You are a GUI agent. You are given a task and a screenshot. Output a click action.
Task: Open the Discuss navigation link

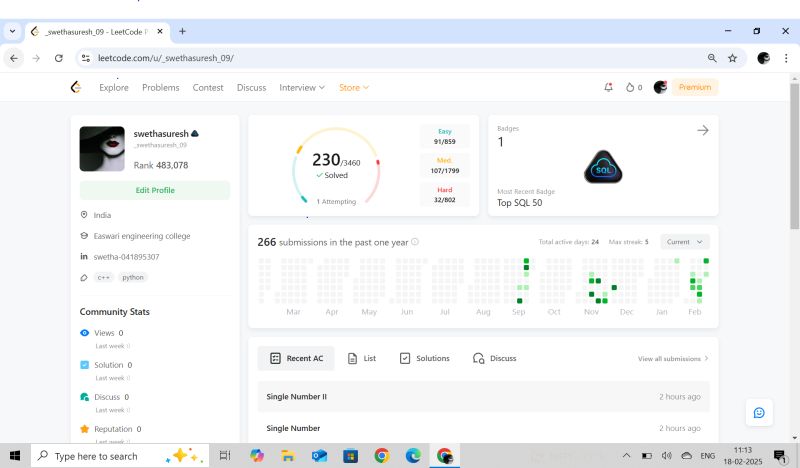pos(252,87)
